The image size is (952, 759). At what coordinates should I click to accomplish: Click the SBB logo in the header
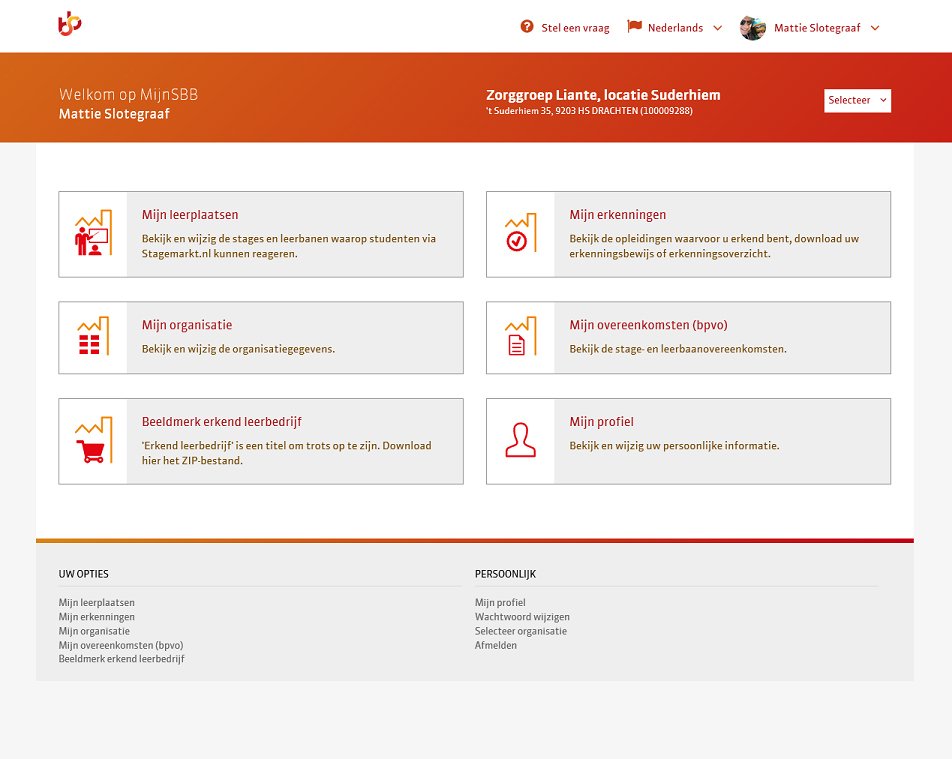coord(69,24)
